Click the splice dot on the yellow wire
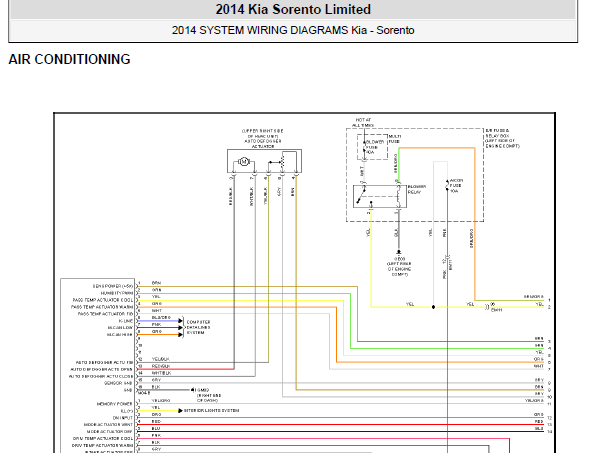 point(433,307)
